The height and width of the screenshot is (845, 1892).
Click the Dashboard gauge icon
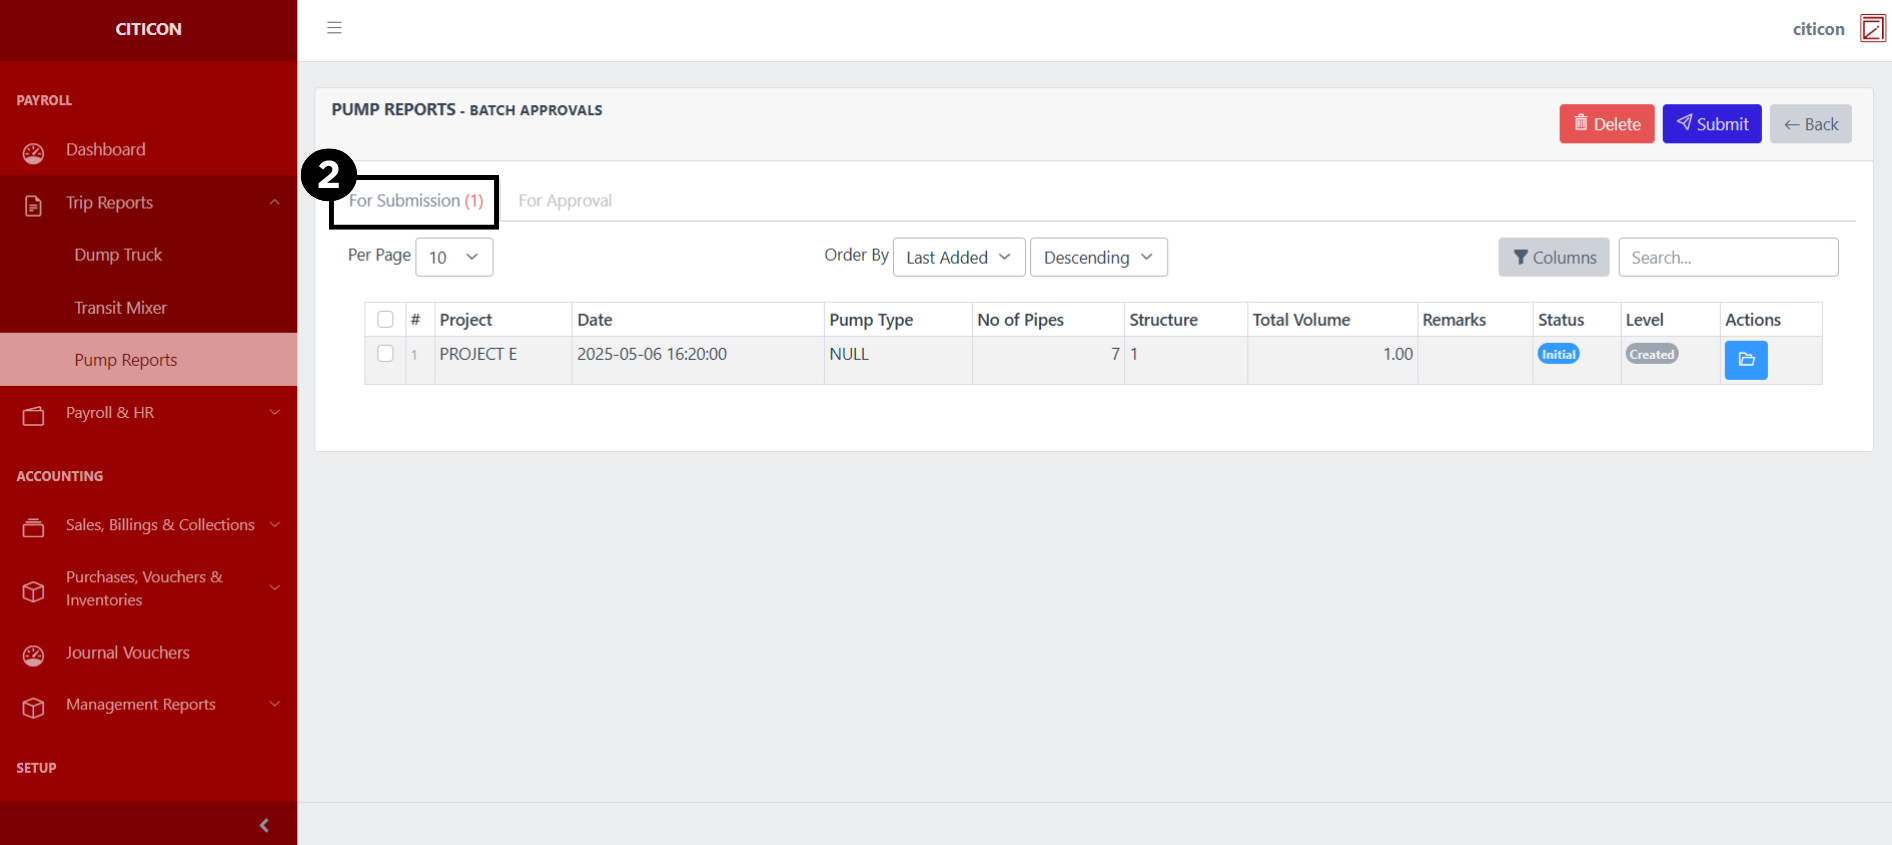tap(33, 152)
